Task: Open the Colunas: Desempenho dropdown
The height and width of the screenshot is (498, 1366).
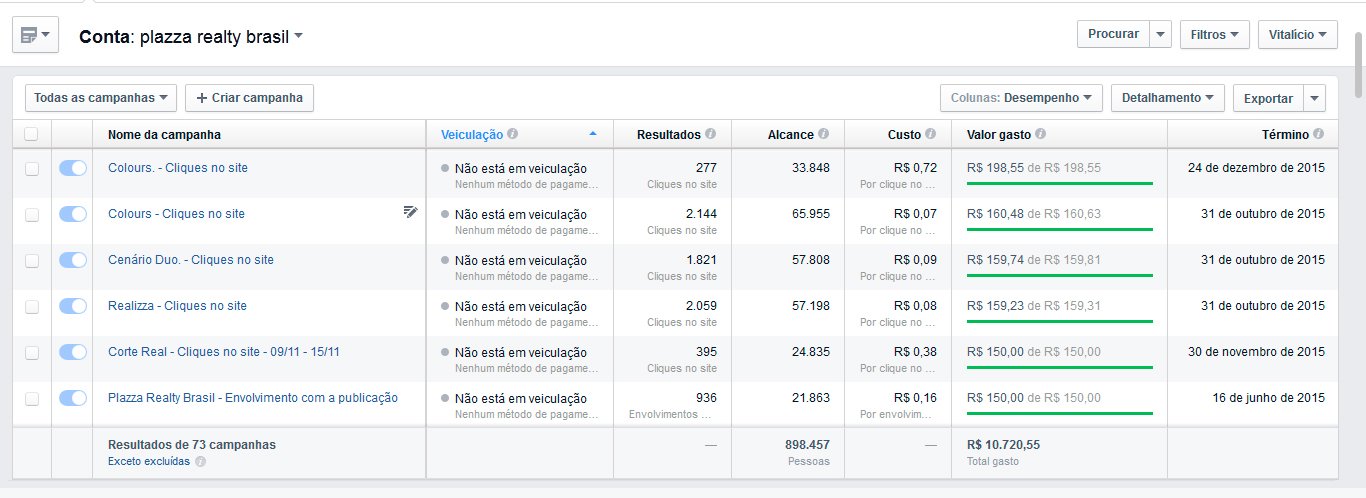Action: coord(1021,98)
